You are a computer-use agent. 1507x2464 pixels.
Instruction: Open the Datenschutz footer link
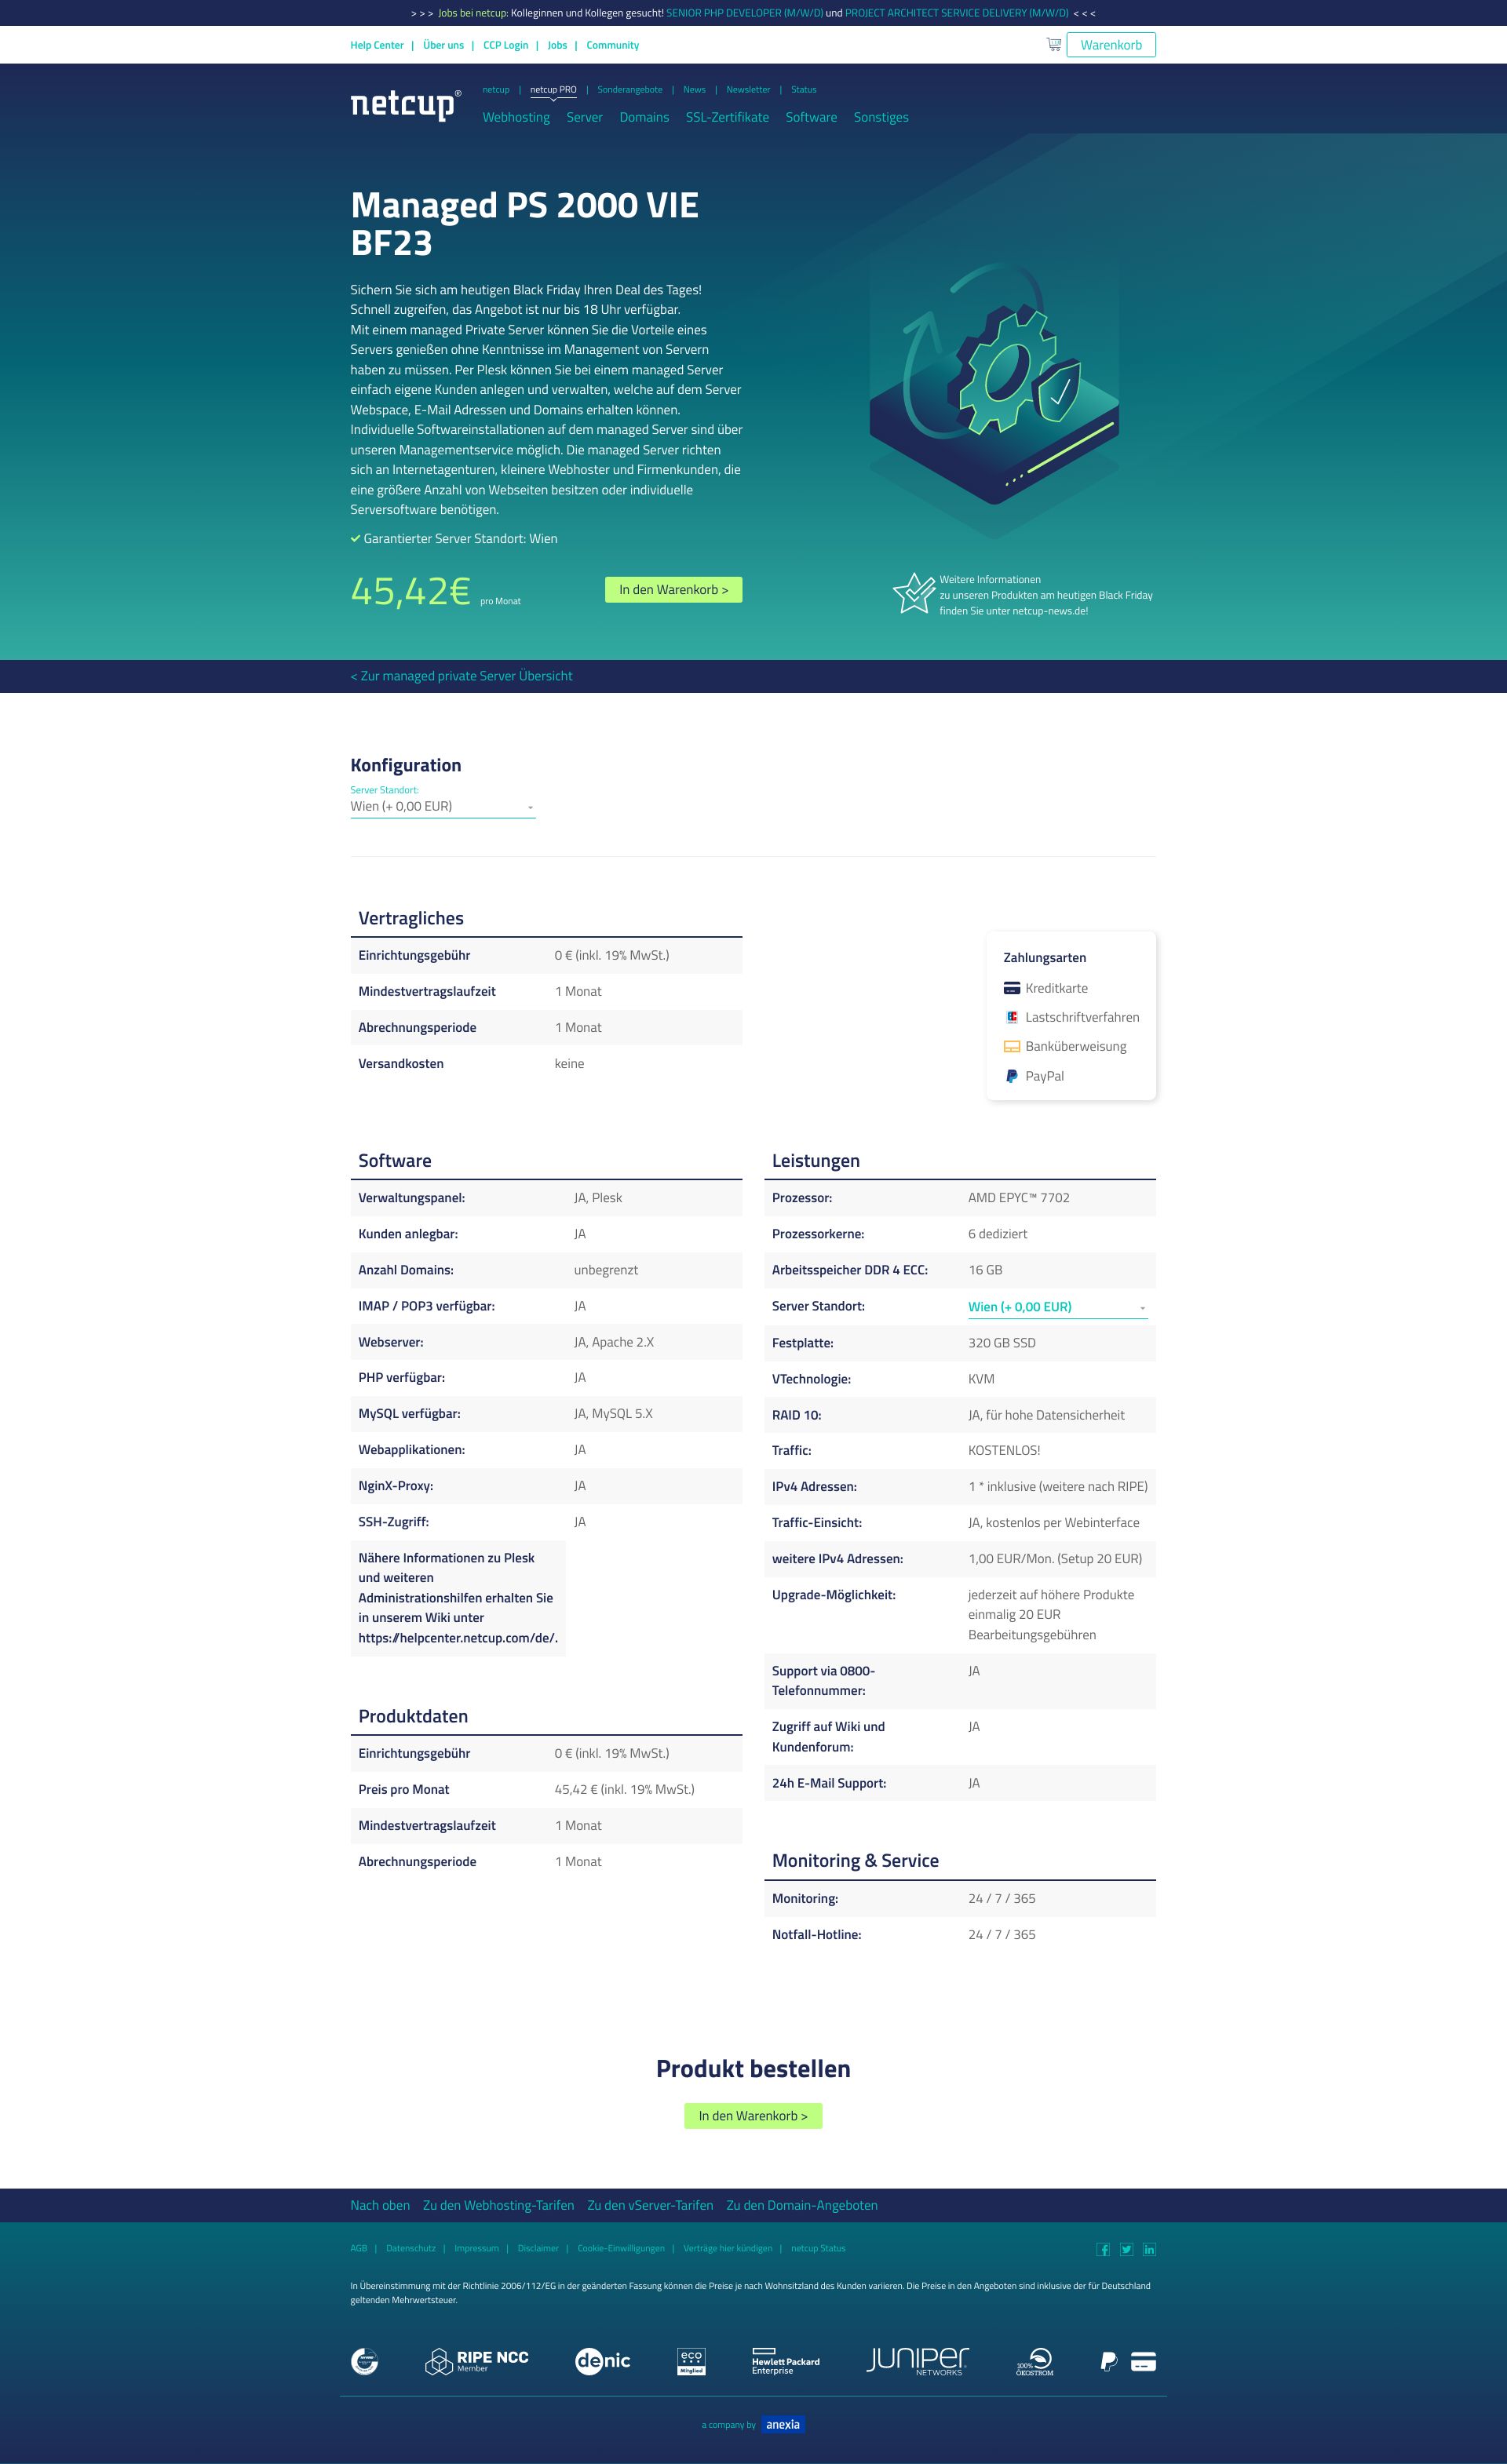pos(411,2248)
